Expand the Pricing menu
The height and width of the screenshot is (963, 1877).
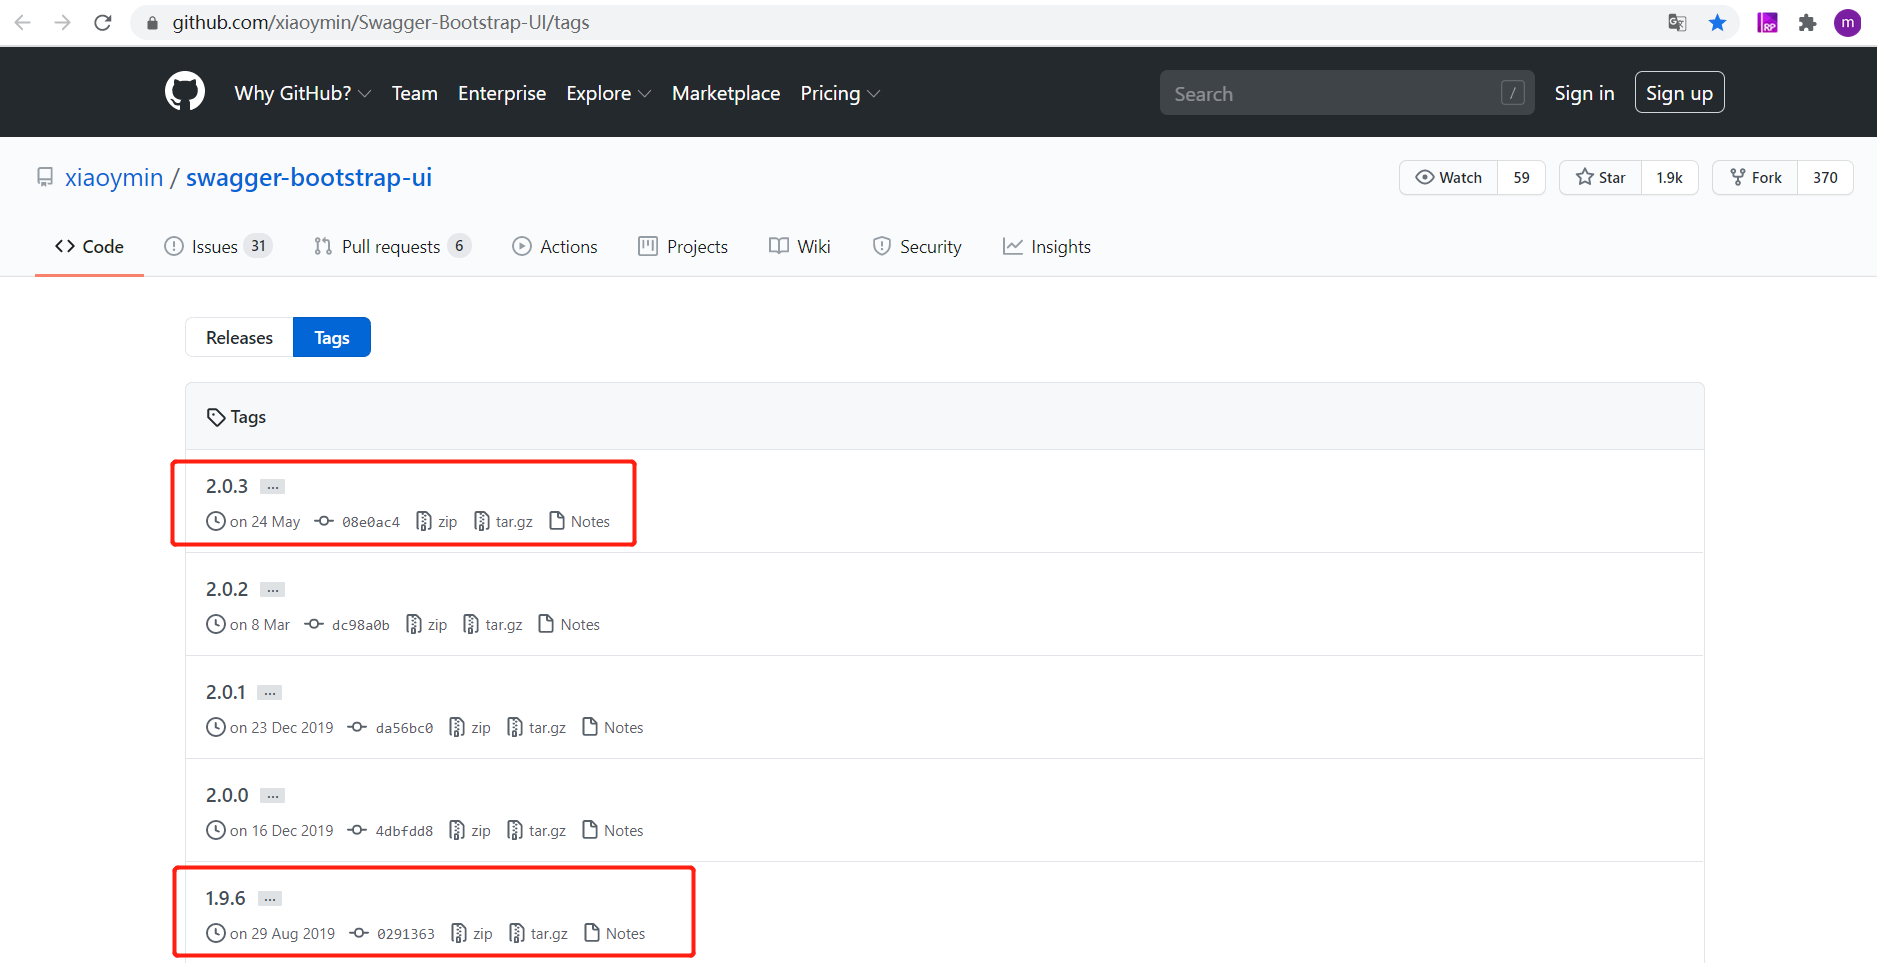tap(840, 93)
